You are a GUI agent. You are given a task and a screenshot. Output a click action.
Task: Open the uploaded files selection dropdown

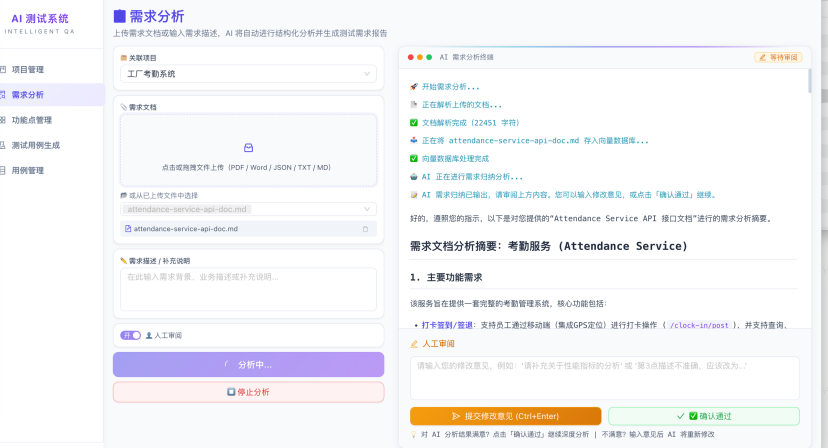pyautogui.click(x=248, y=209)
